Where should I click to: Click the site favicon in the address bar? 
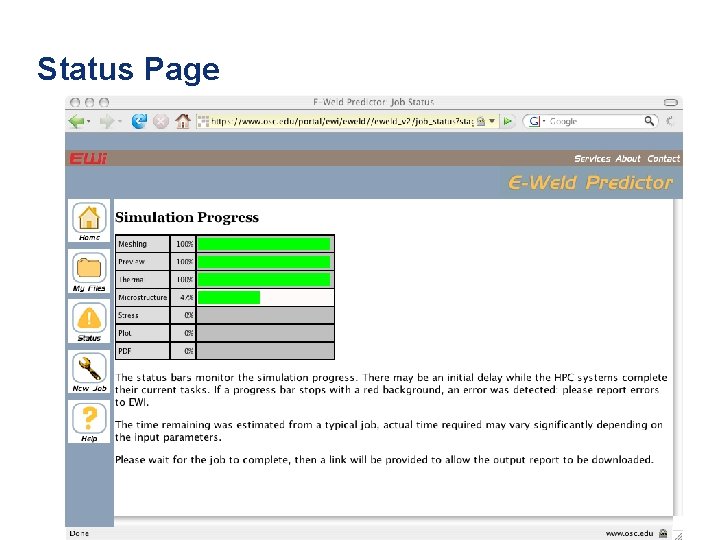click(x=203, y=121)
